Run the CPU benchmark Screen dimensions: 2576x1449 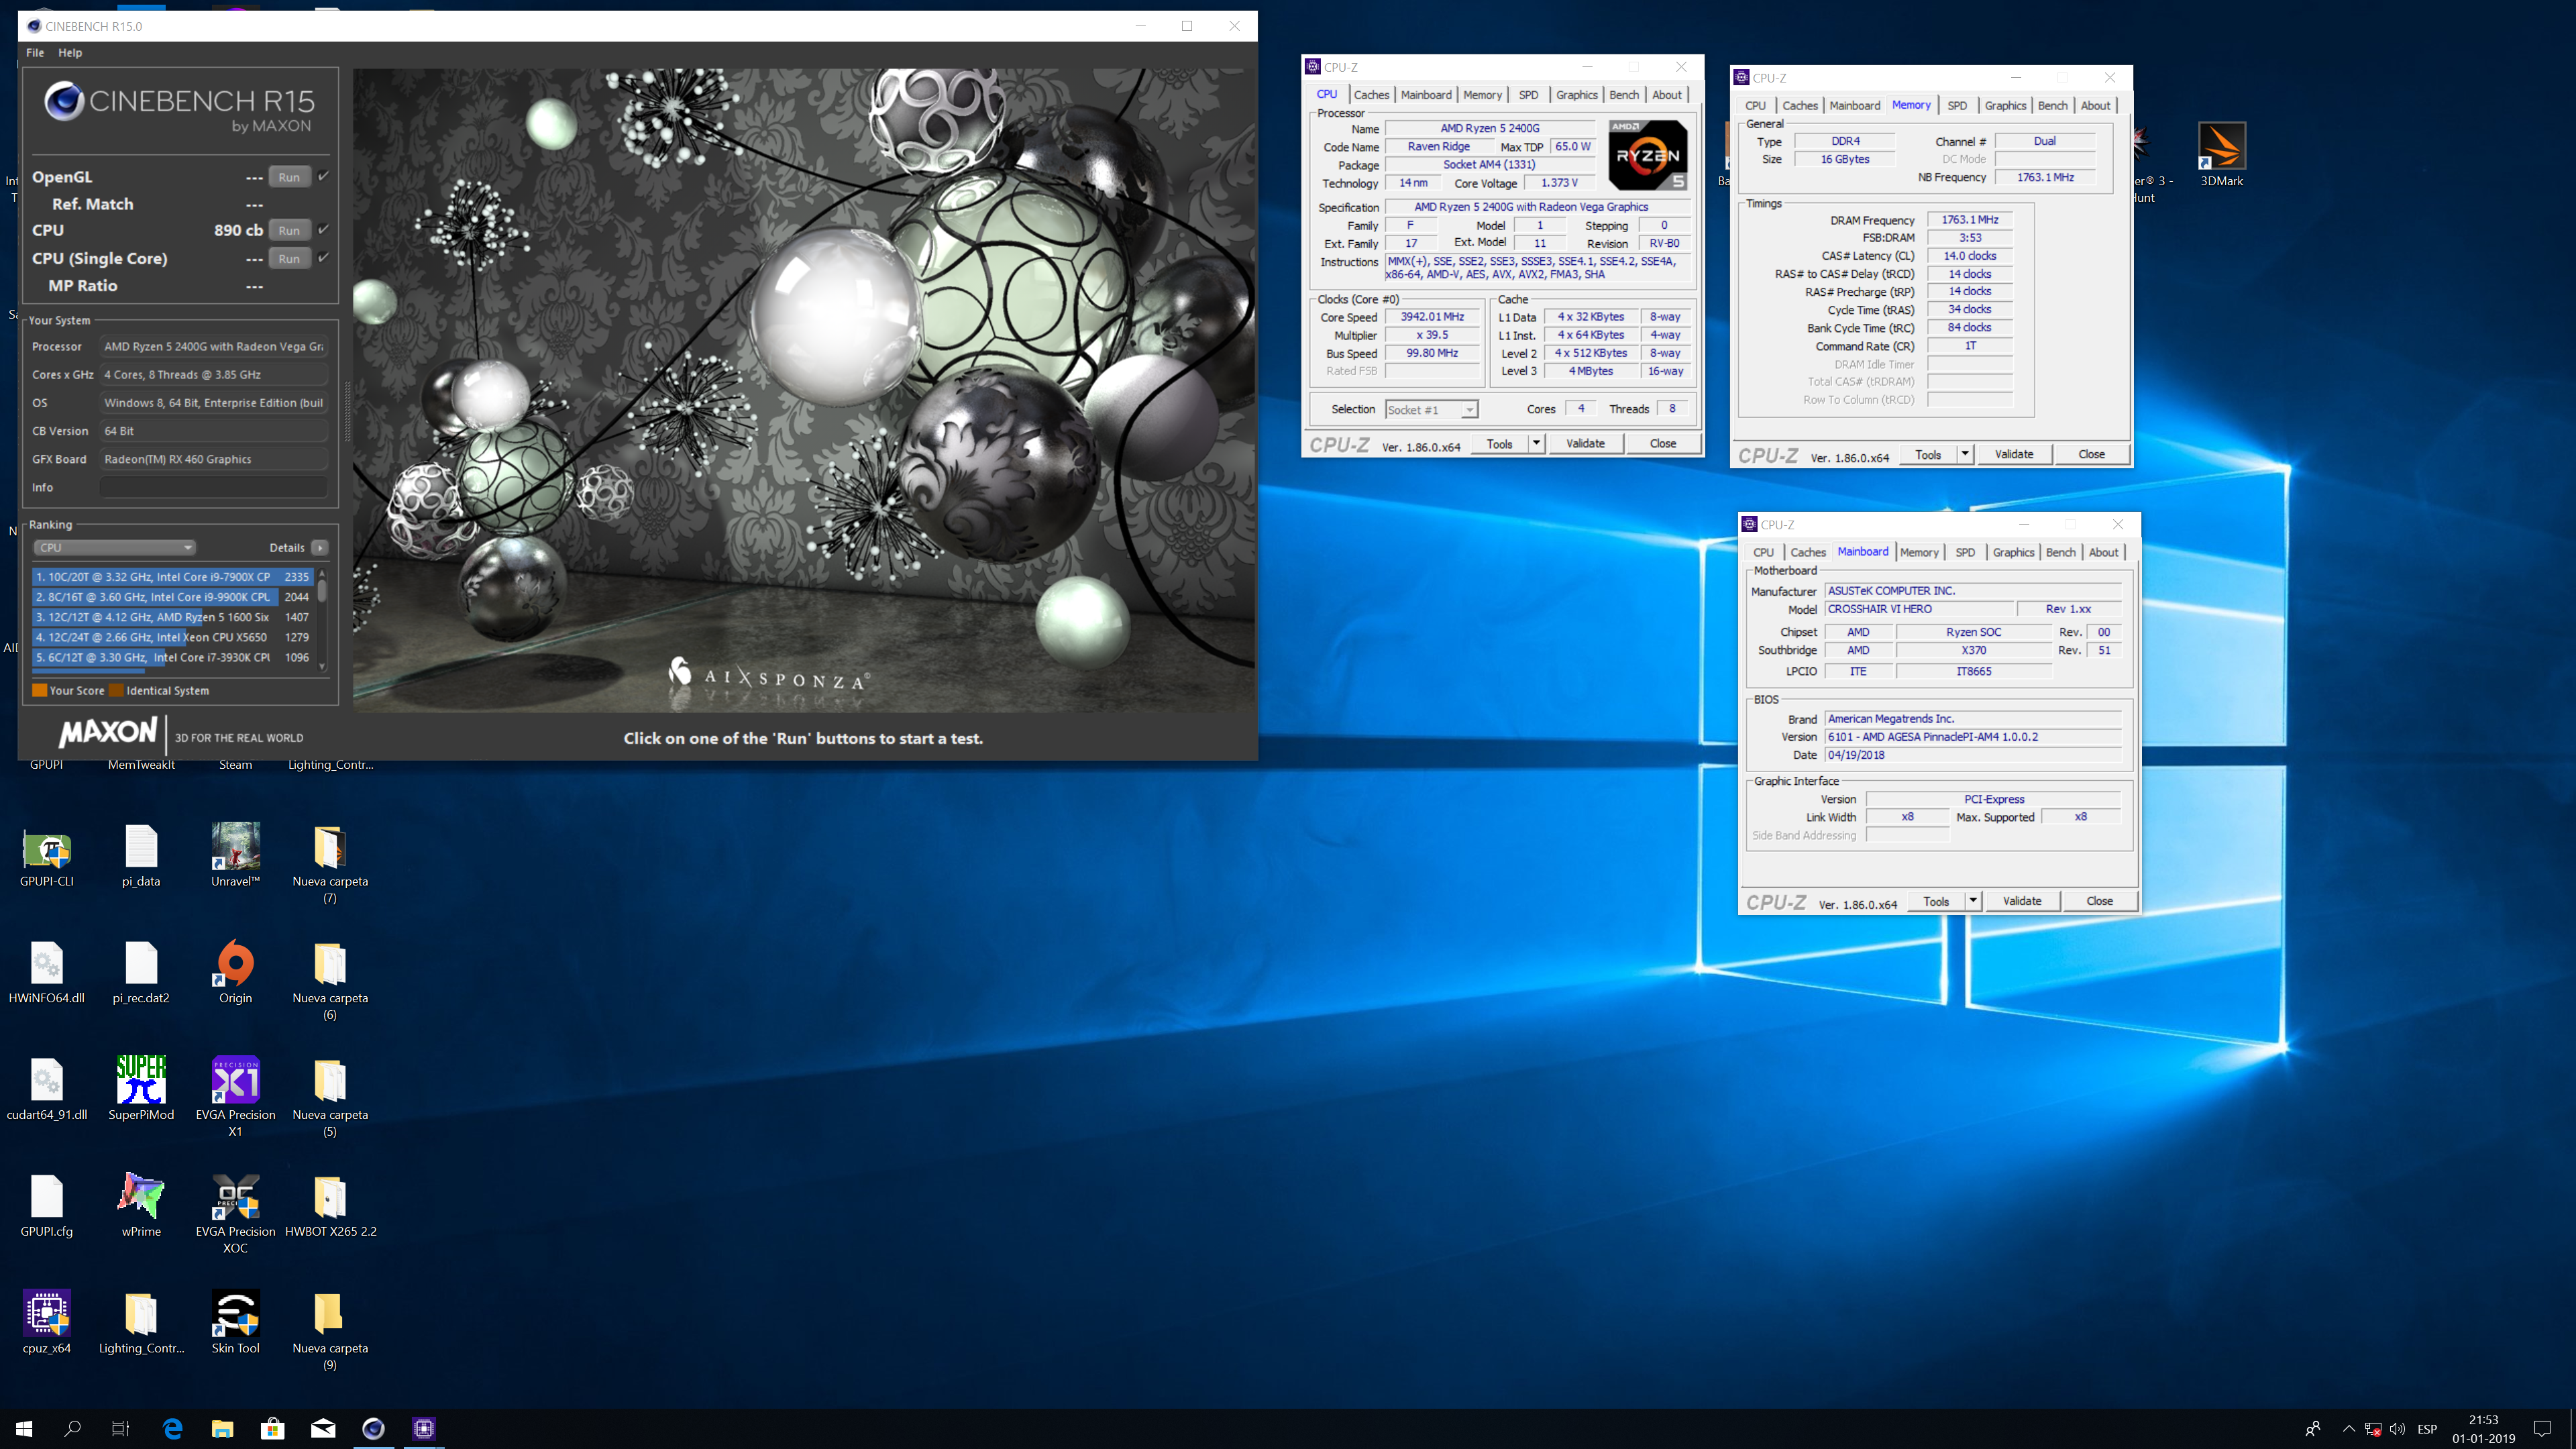click(x=289, y=230)
